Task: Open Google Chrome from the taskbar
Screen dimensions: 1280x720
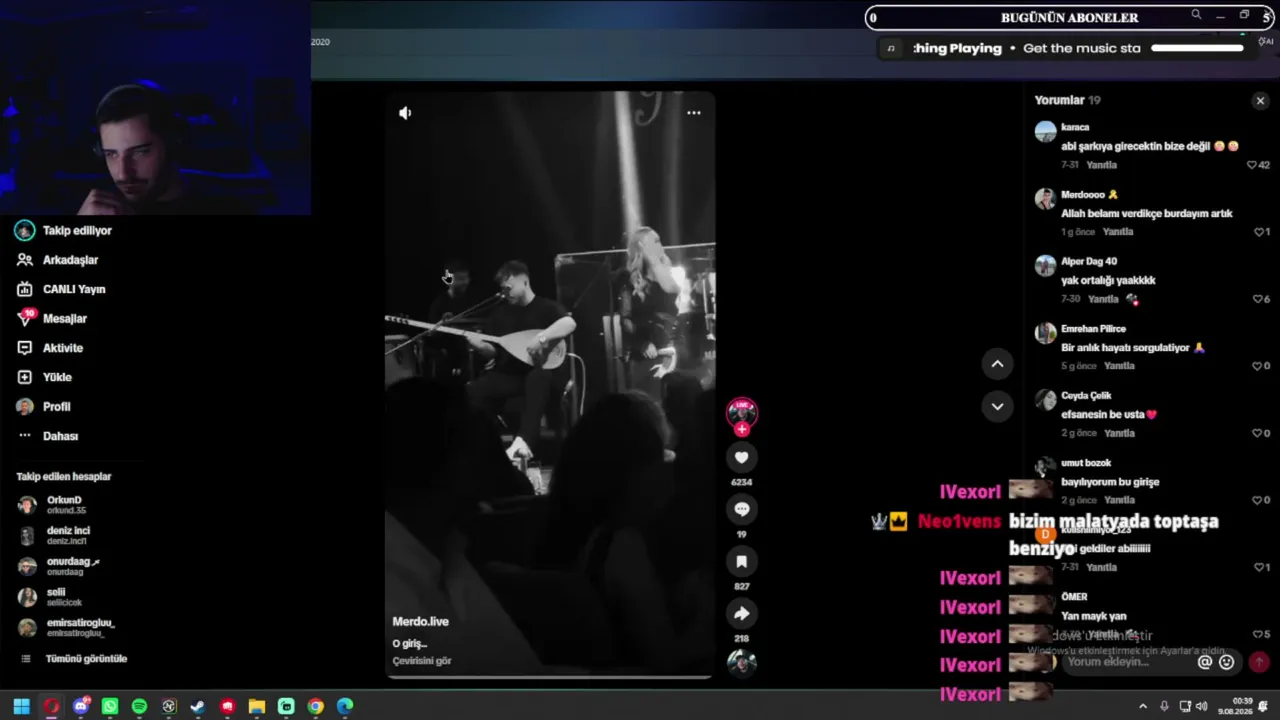Action: tap(315, 707)
